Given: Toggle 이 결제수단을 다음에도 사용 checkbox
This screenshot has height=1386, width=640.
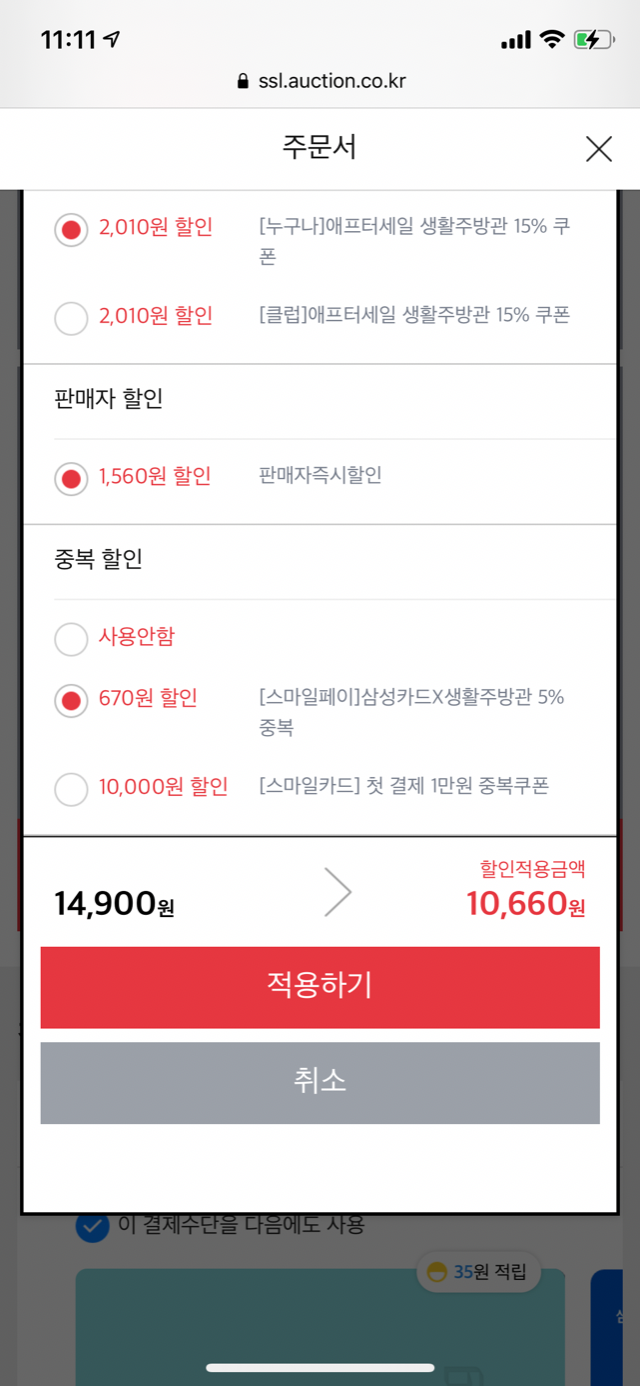Looking at the screenshot, I should coord(93,1226).
